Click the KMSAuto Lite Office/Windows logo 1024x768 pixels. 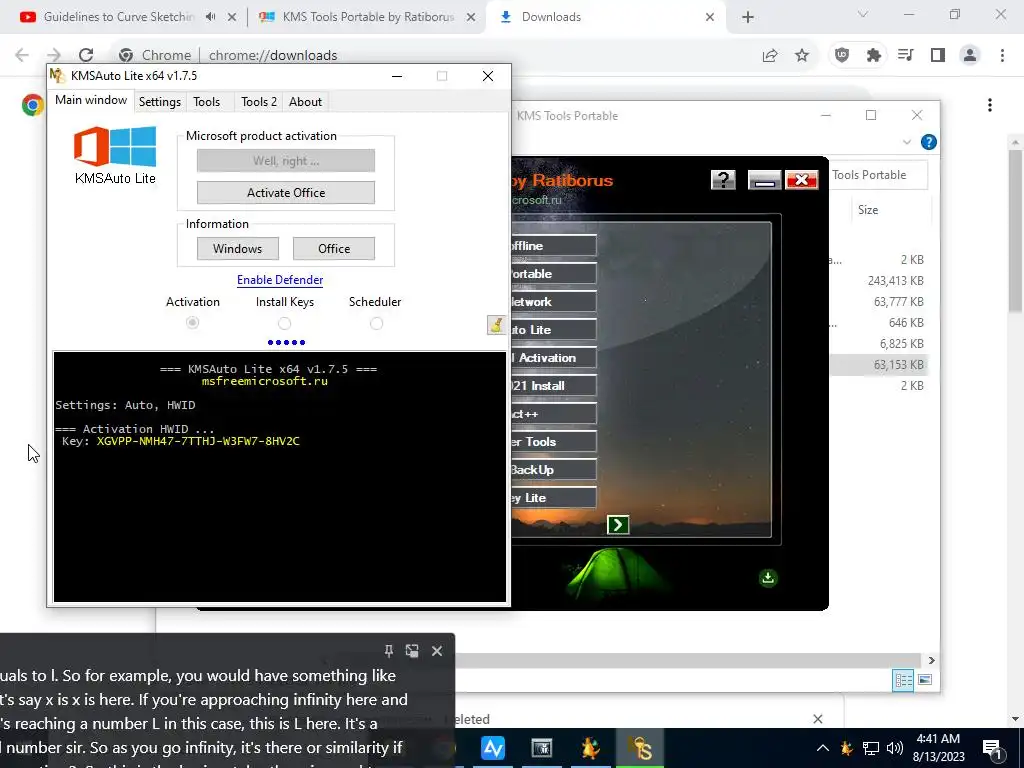[x=115, y=147]
